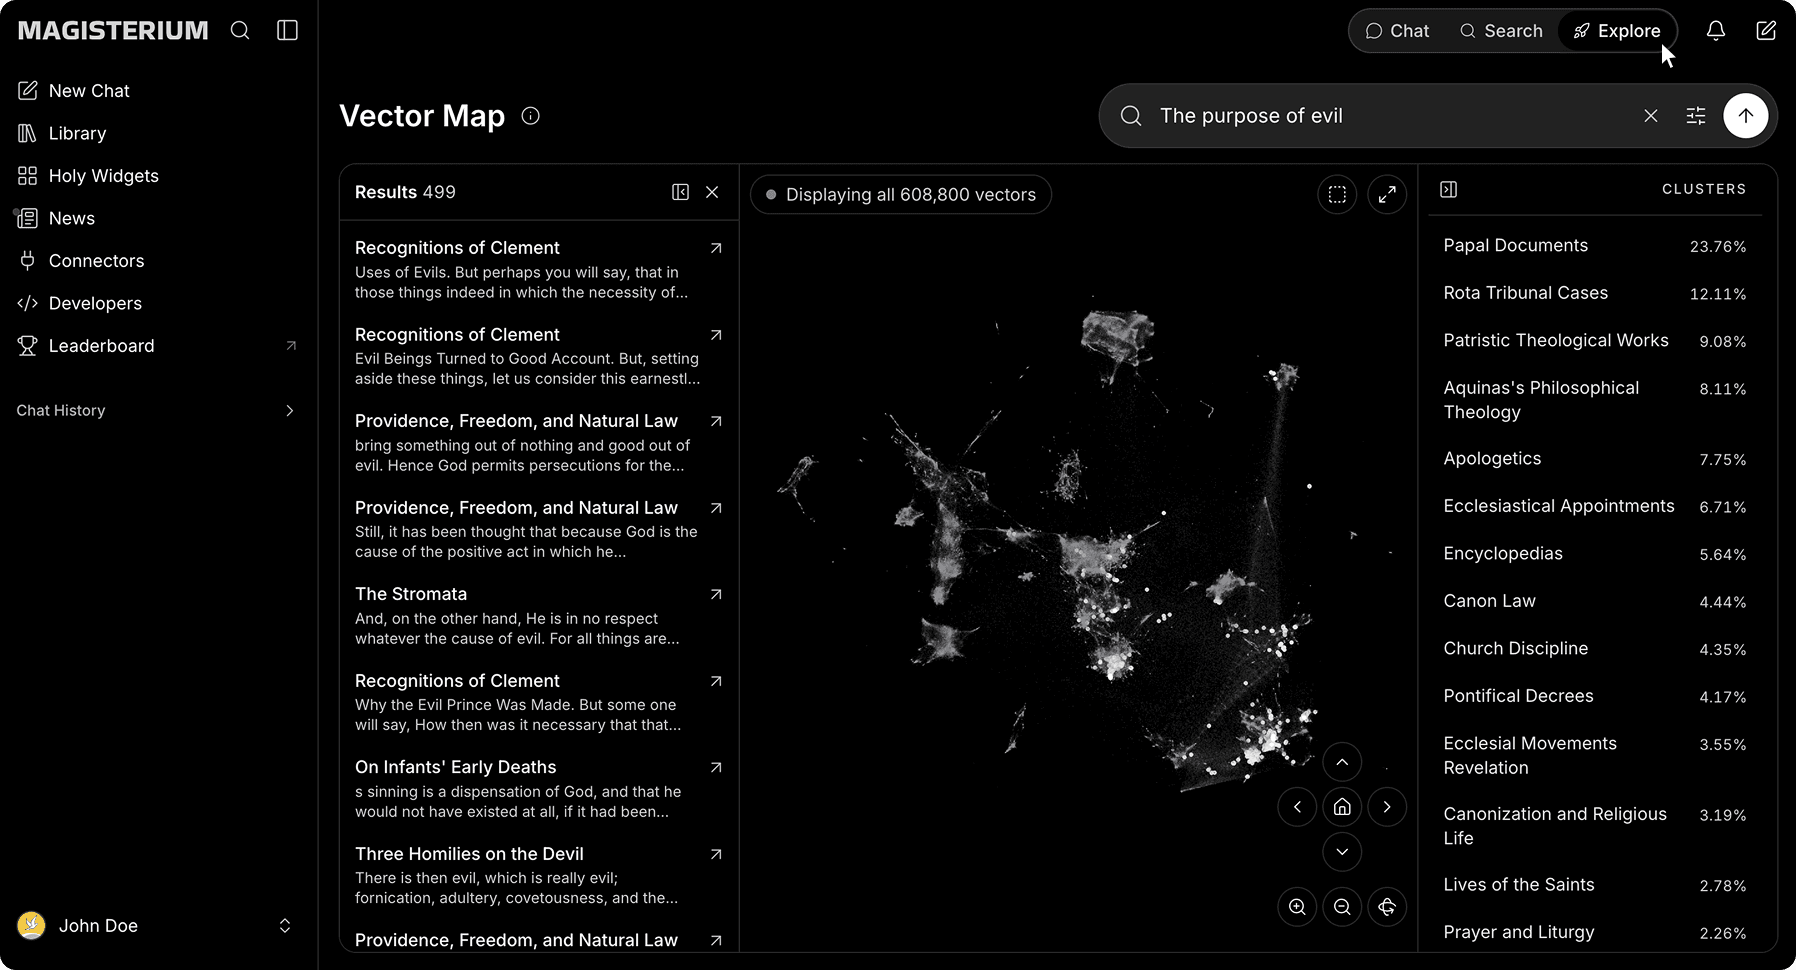The image size is (1796, 970).
Task: Activate the box selection tool on the map
Action: [1337, 195]
